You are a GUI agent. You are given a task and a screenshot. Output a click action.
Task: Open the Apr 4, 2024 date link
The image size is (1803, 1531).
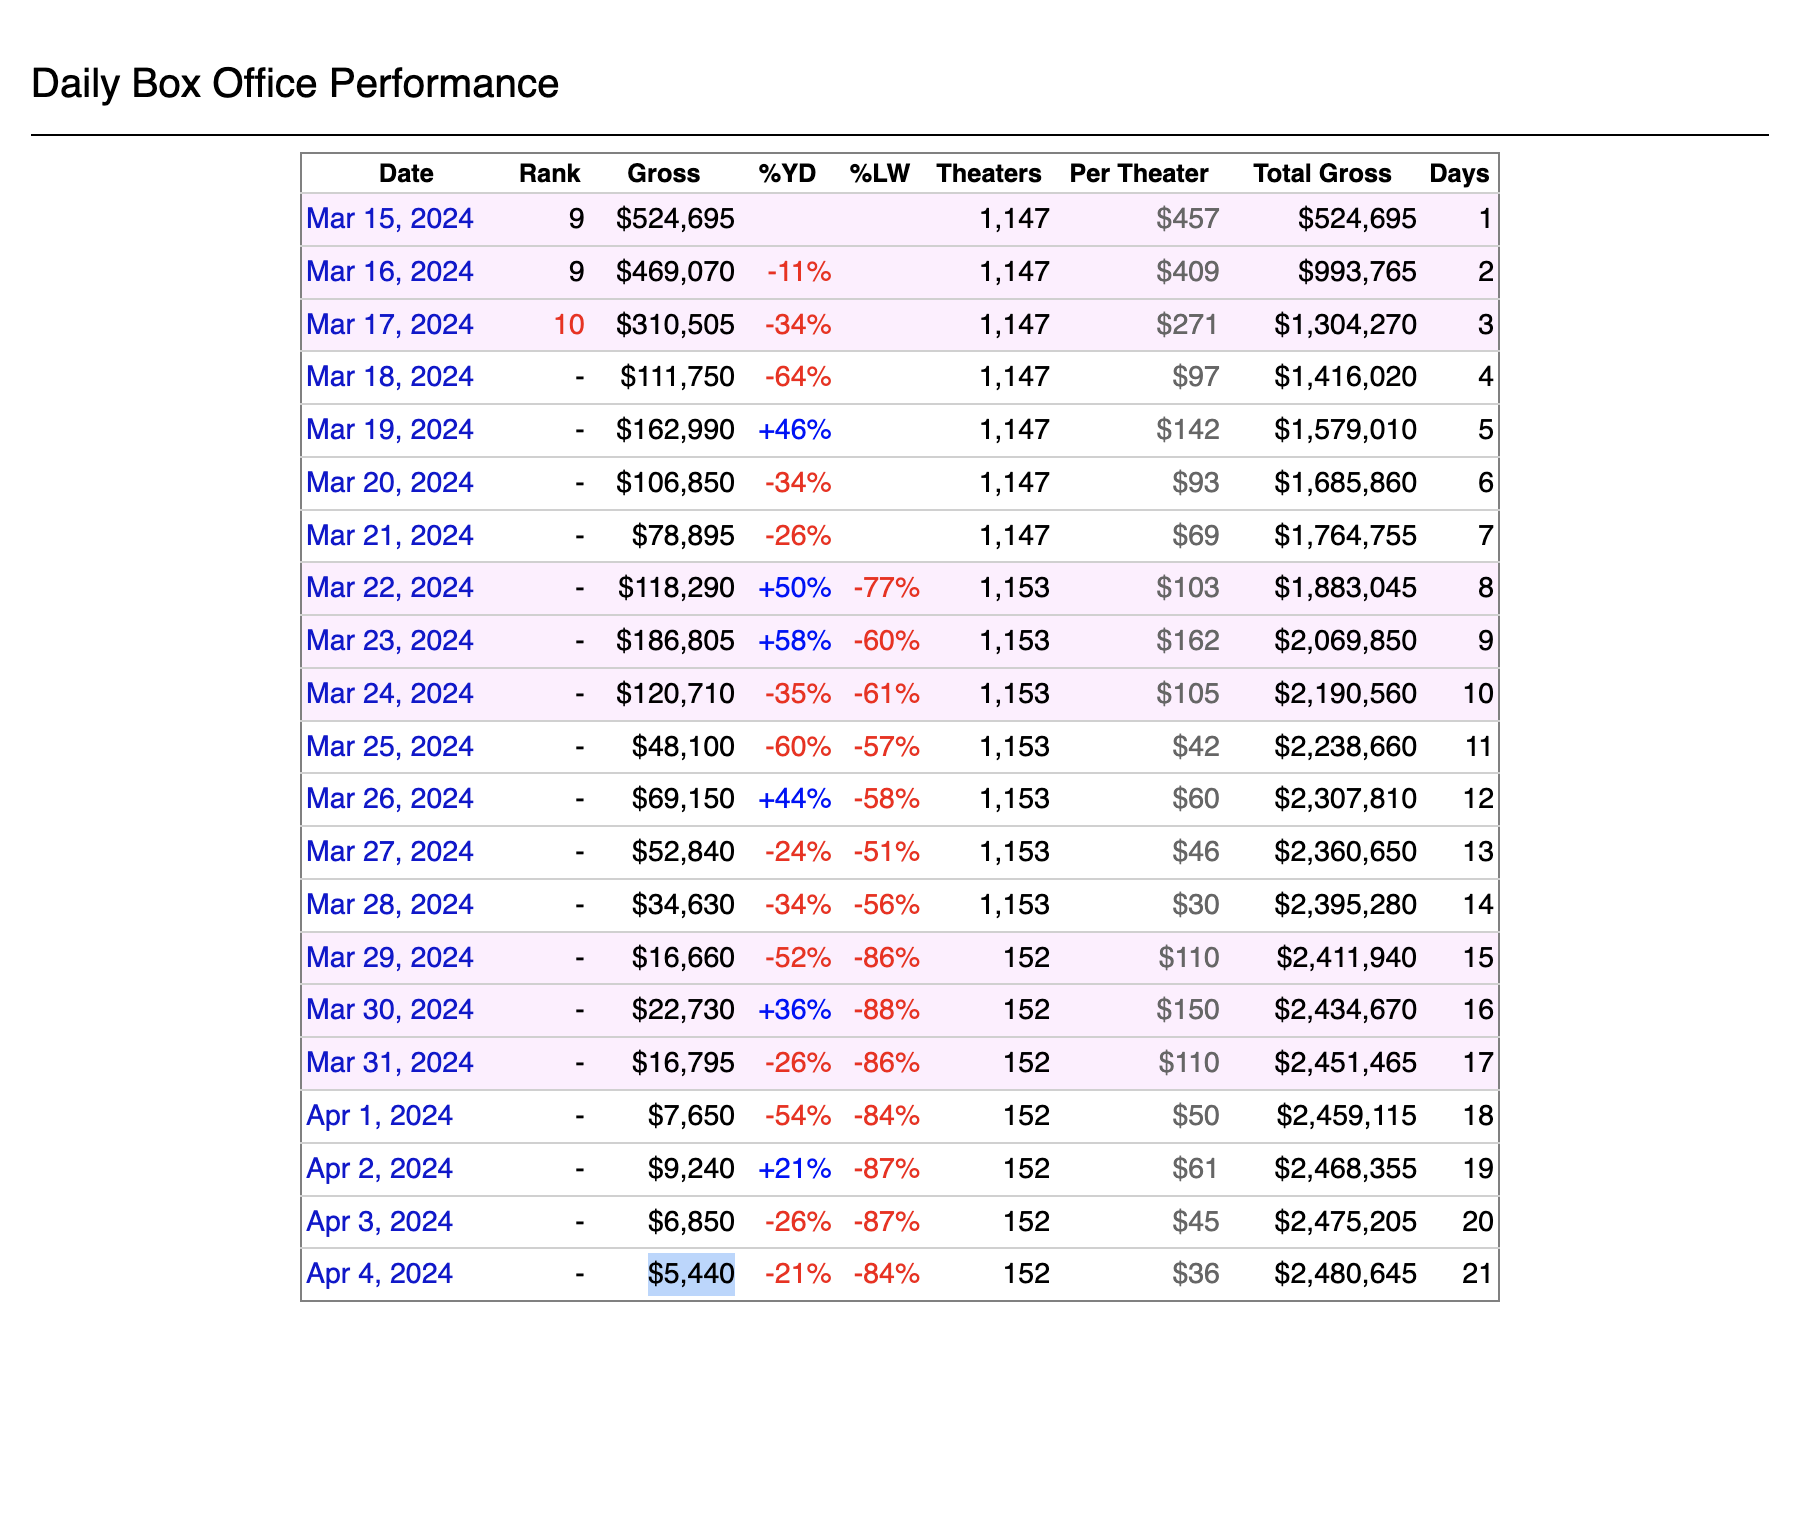(379, 1274)
